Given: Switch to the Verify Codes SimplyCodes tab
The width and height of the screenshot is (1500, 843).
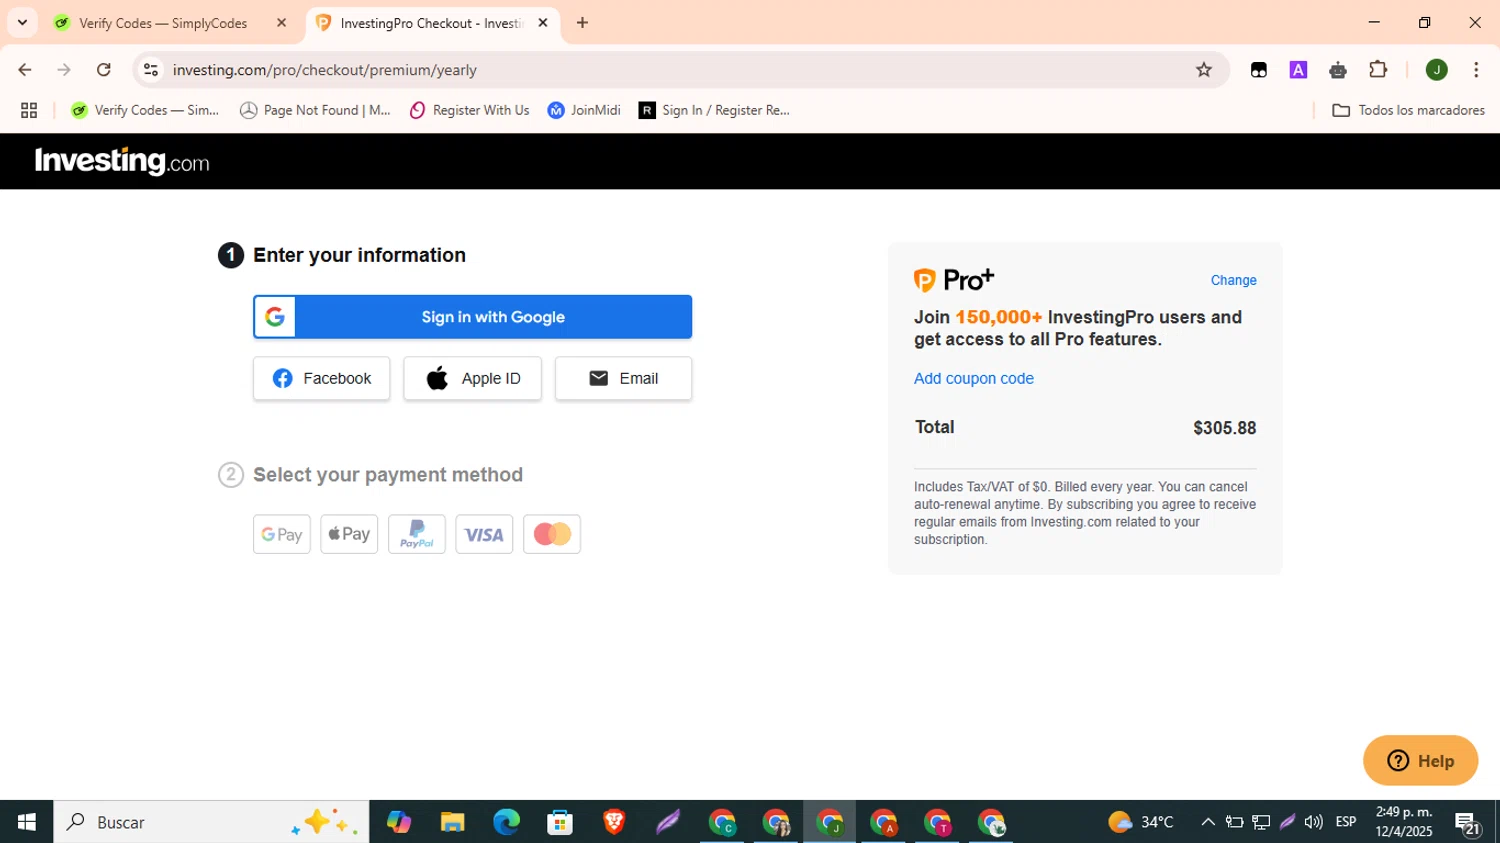Looking at the screenshot, I should tap(163, 23).
